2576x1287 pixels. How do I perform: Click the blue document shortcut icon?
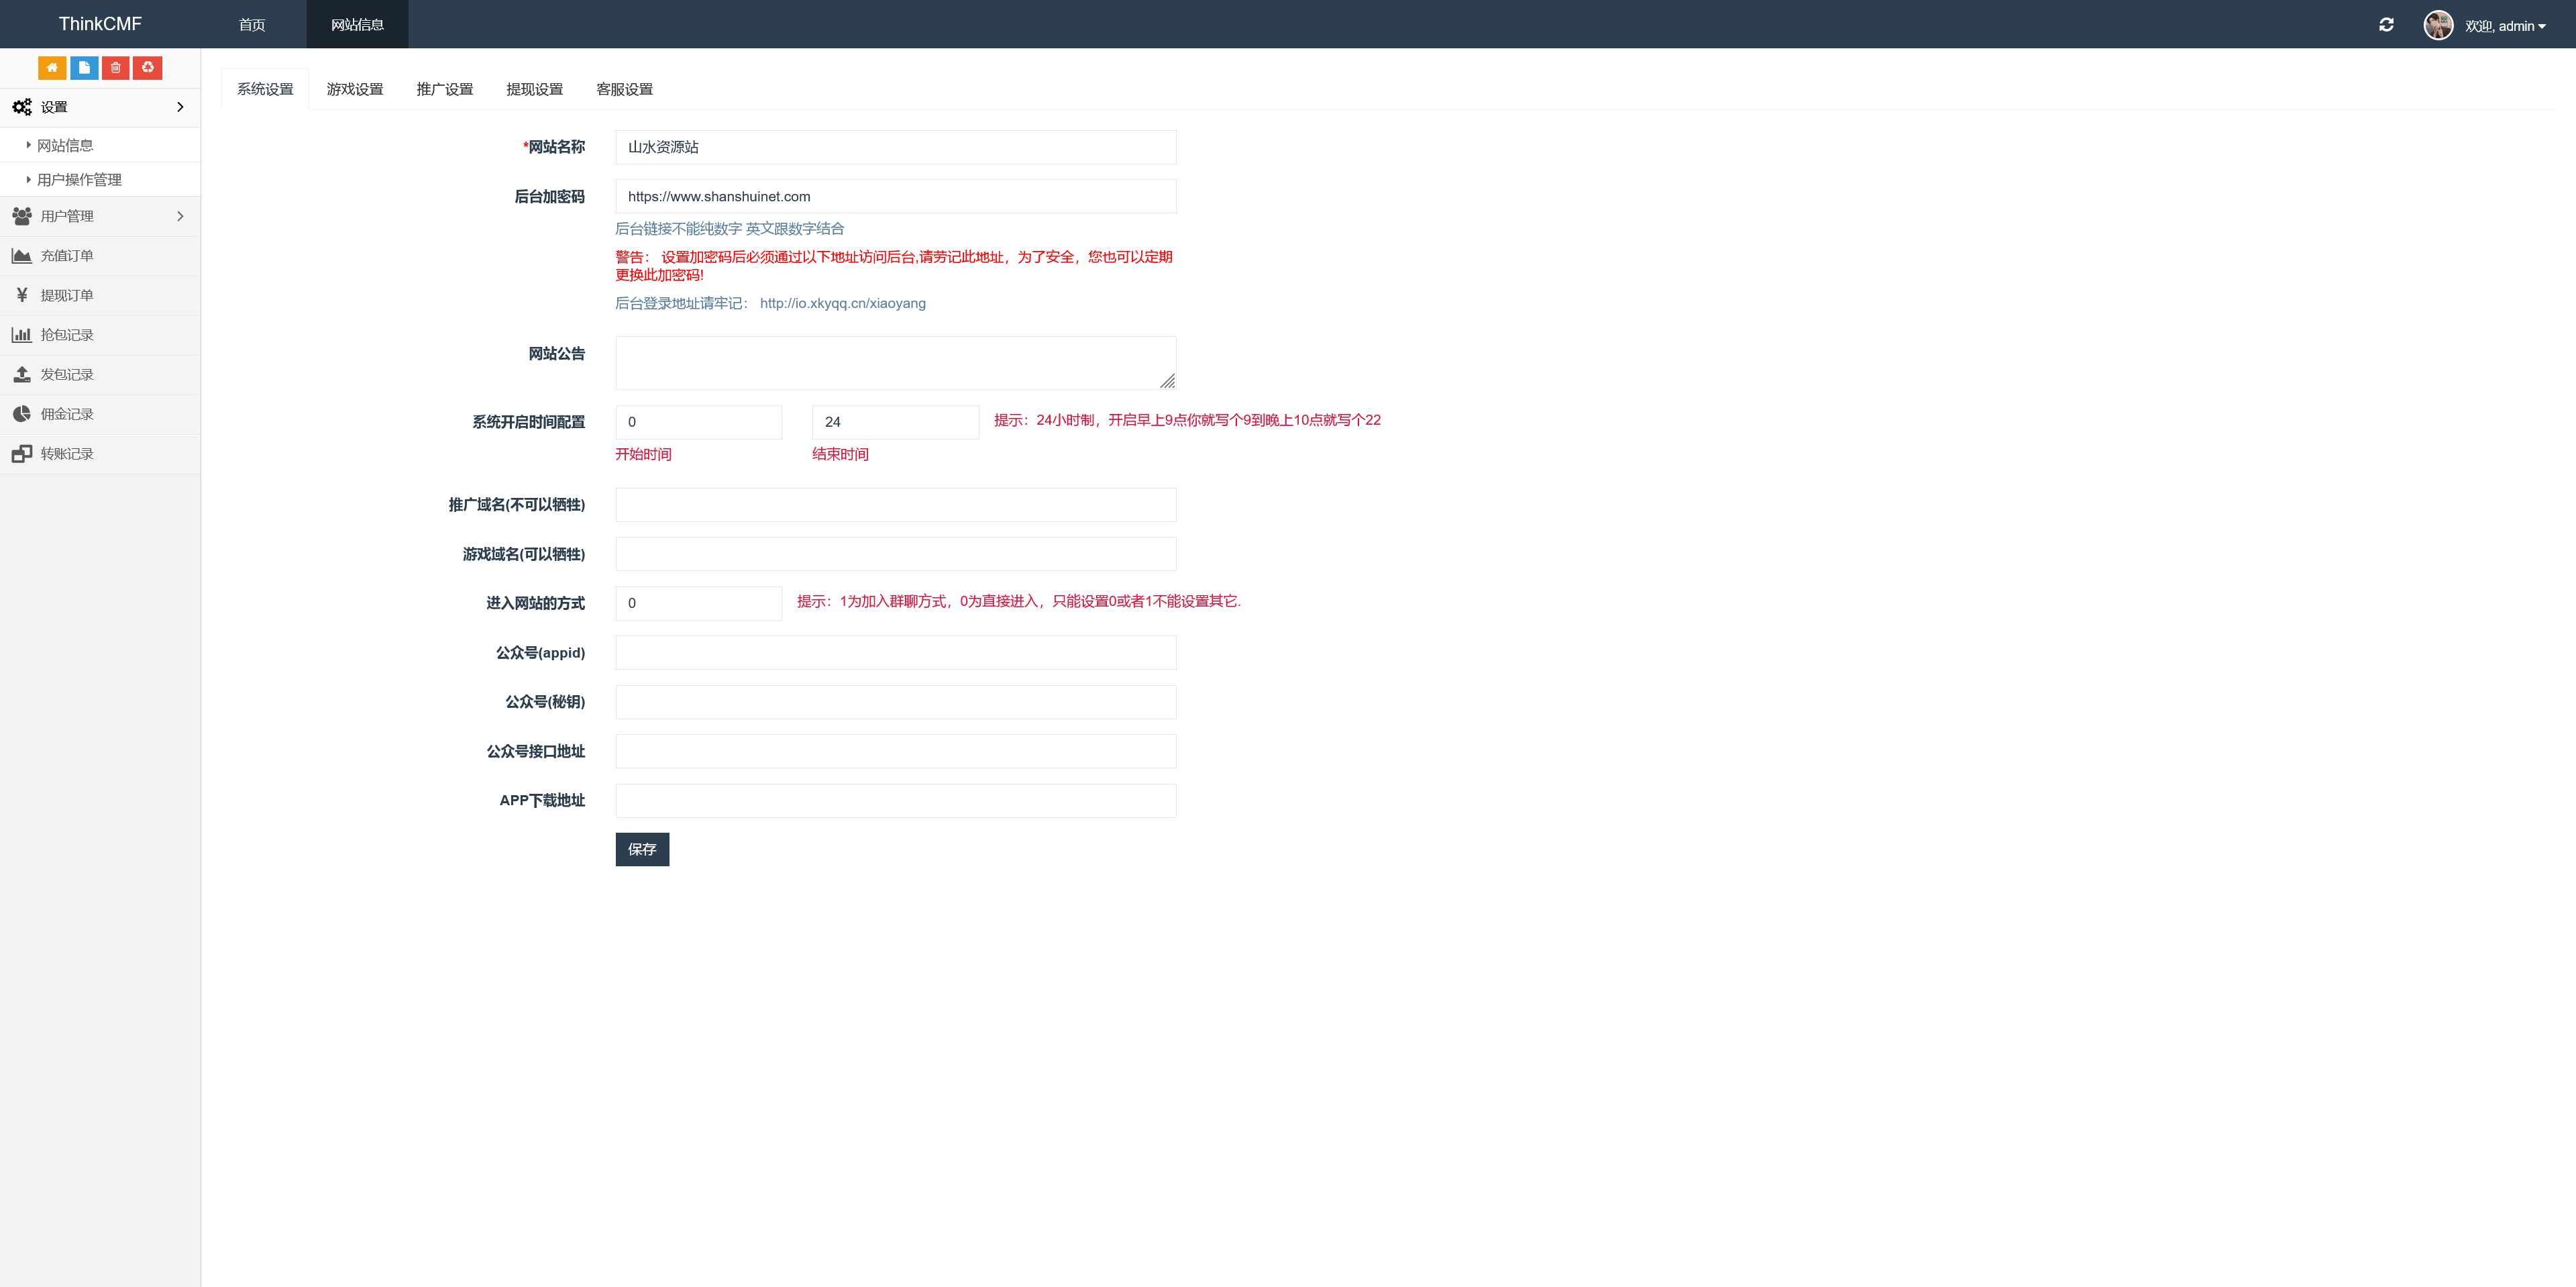click(84, 67)
